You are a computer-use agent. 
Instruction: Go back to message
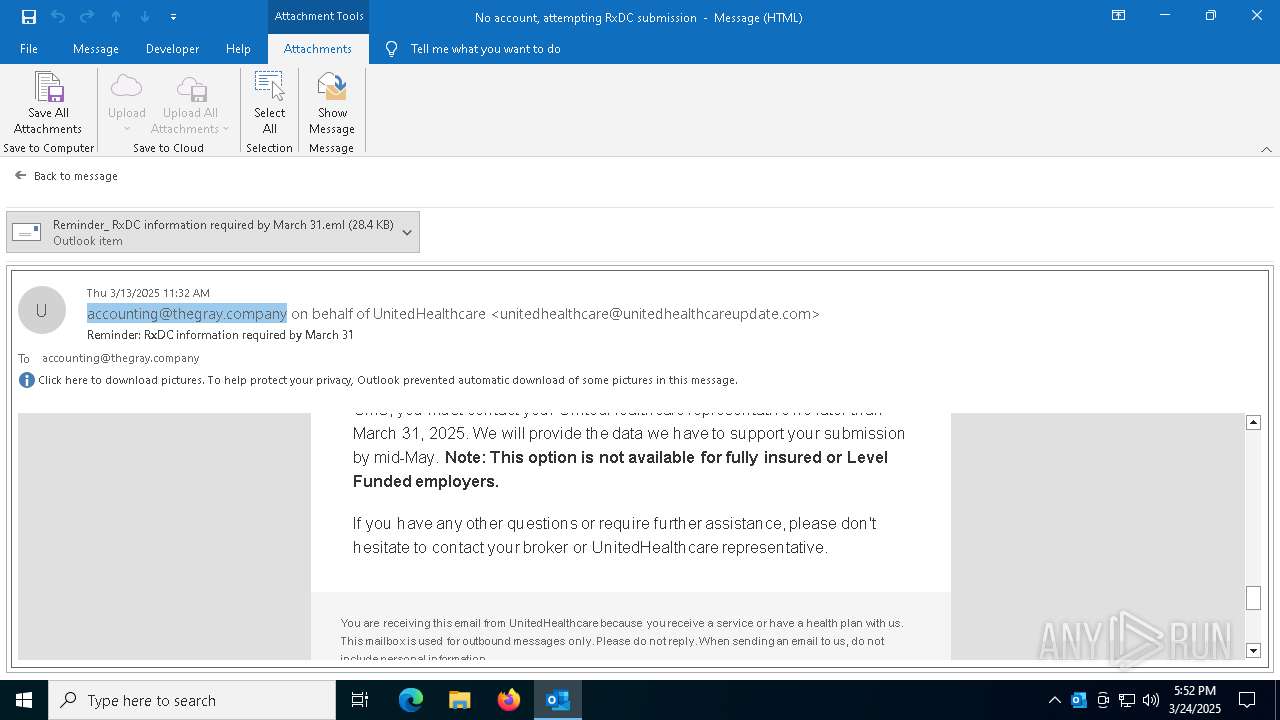pyautogui.click(x=66, y=176)
